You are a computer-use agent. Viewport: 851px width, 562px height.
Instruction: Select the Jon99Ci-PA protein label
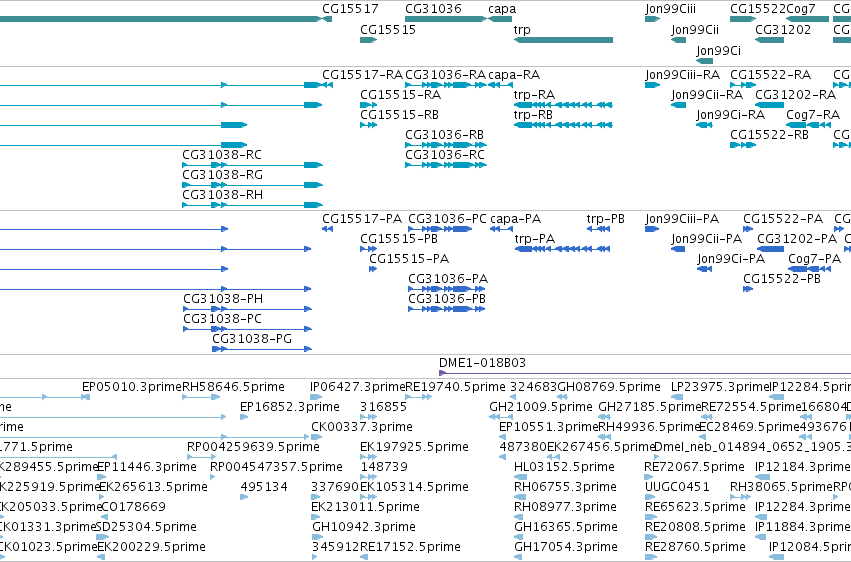(732, 260)
